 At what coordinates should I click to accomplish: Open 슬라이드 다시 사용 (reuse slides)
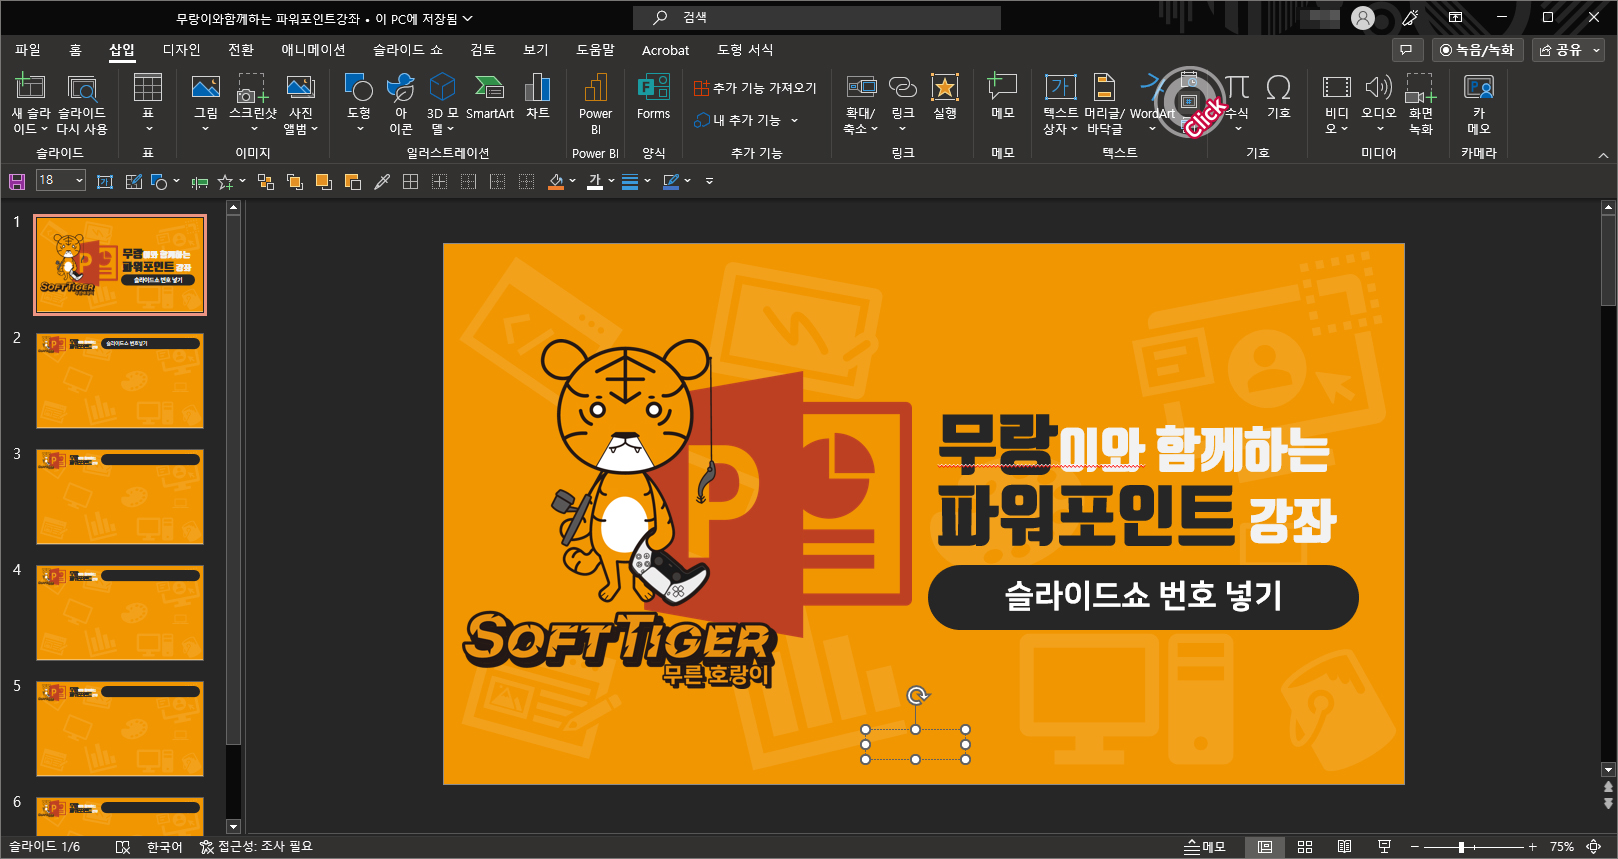click(x=81, y=103)
